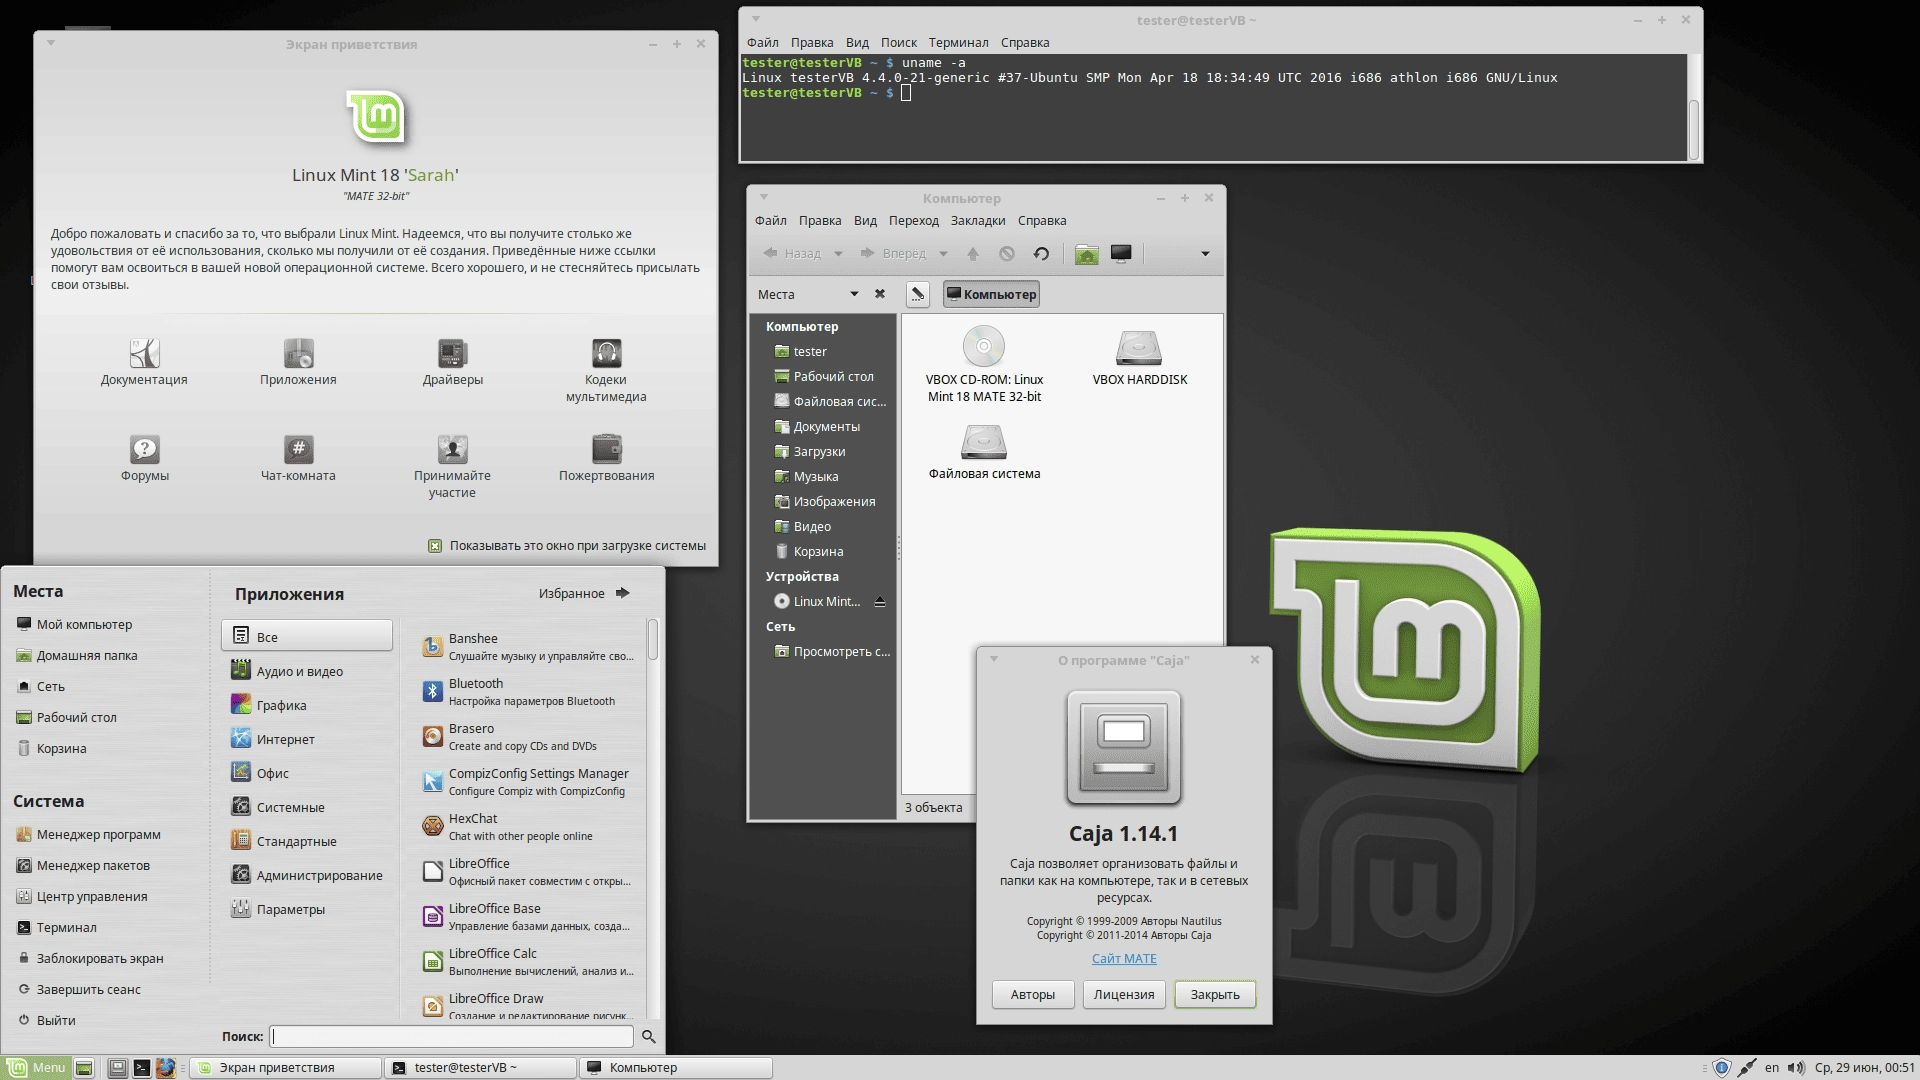Open Чат-комната hash icon
The image size is (1920, 1080).
pyautogui.click(x=298, y=449)
